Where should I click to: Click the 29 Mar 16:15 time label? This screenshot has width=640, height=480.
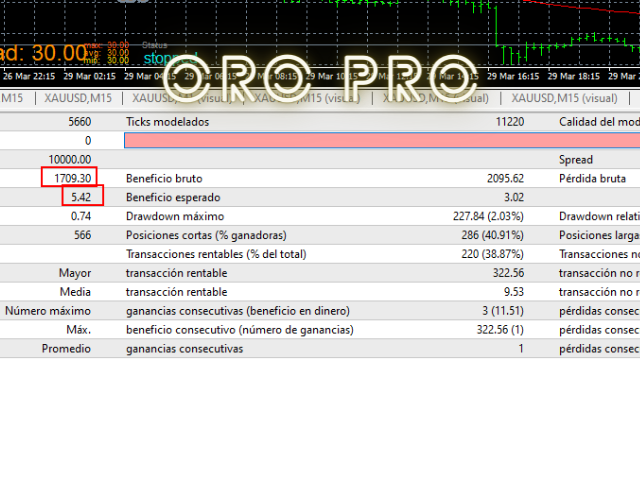tap(513, 76)
